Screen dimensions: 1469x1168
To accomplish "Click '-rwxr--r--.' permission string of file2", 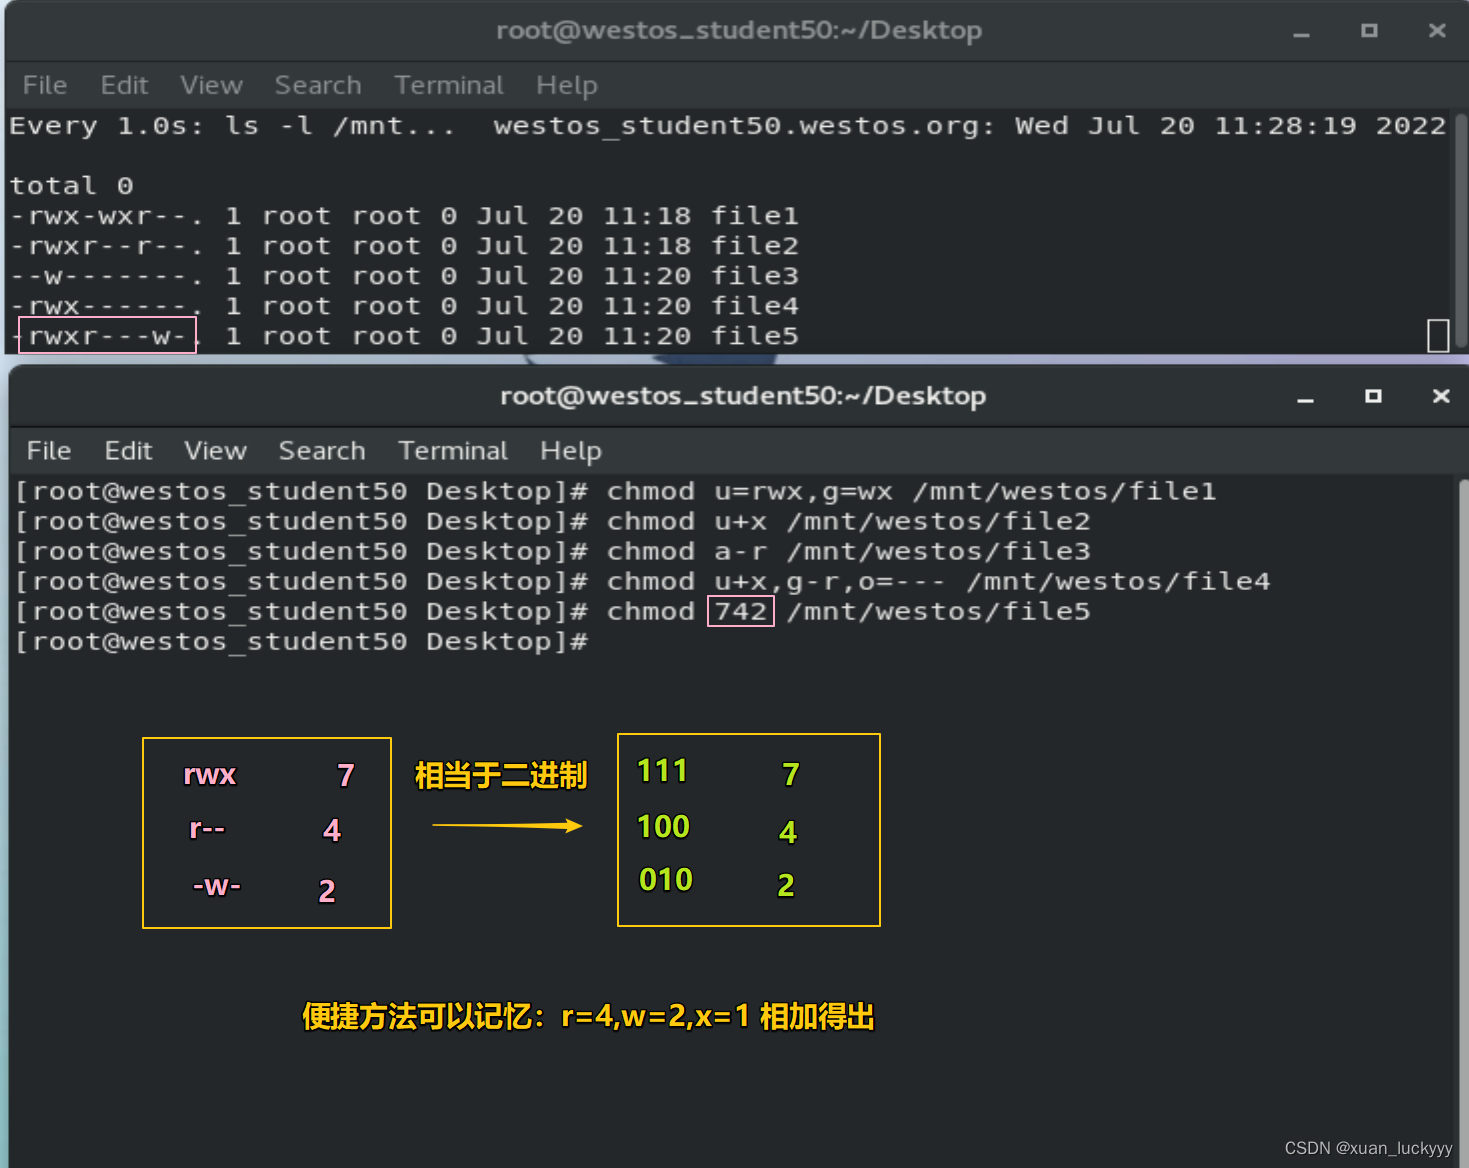I will 106,246.
